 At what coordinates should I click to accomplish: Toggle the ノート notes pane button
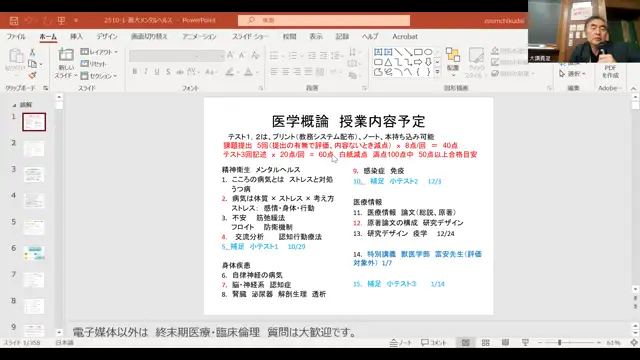400,342
